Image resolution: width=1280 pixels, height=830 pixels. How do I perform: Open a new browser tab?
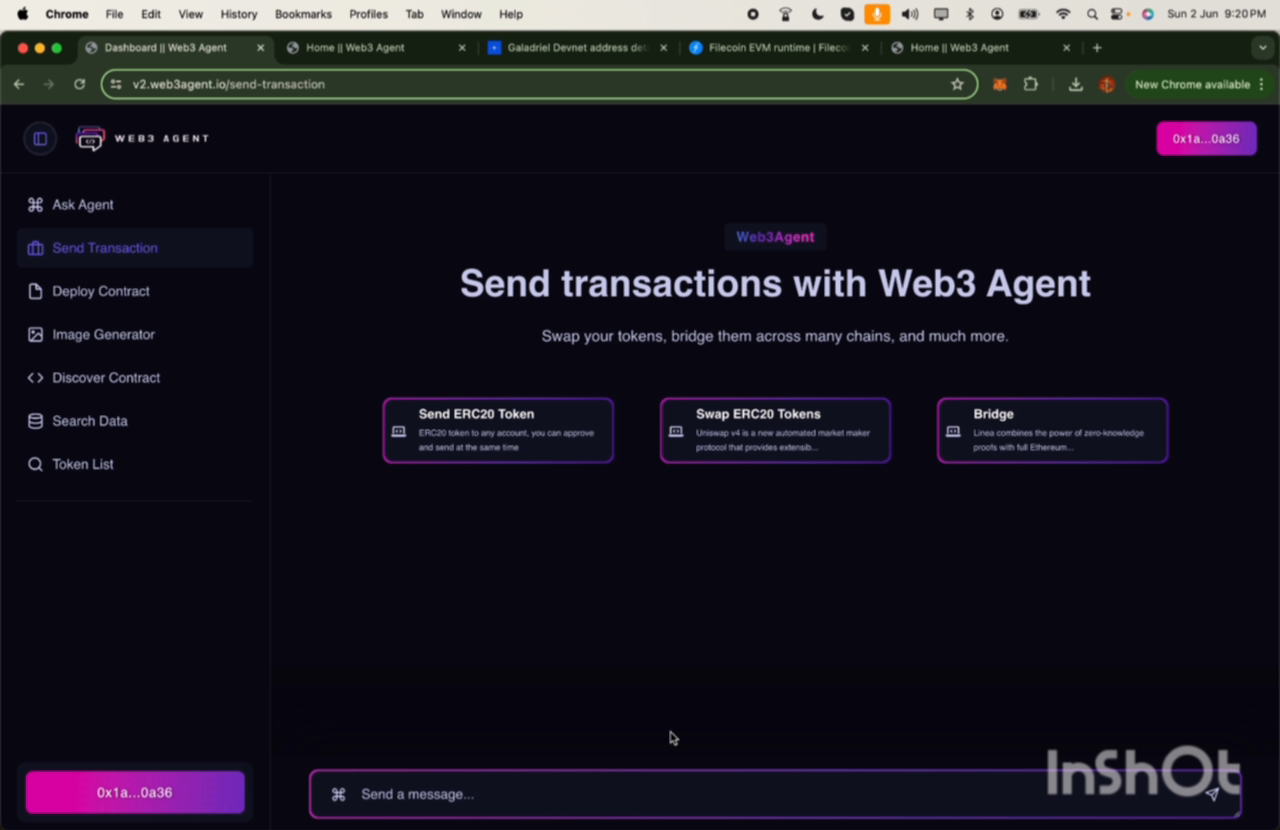(x=1097, y=47)
